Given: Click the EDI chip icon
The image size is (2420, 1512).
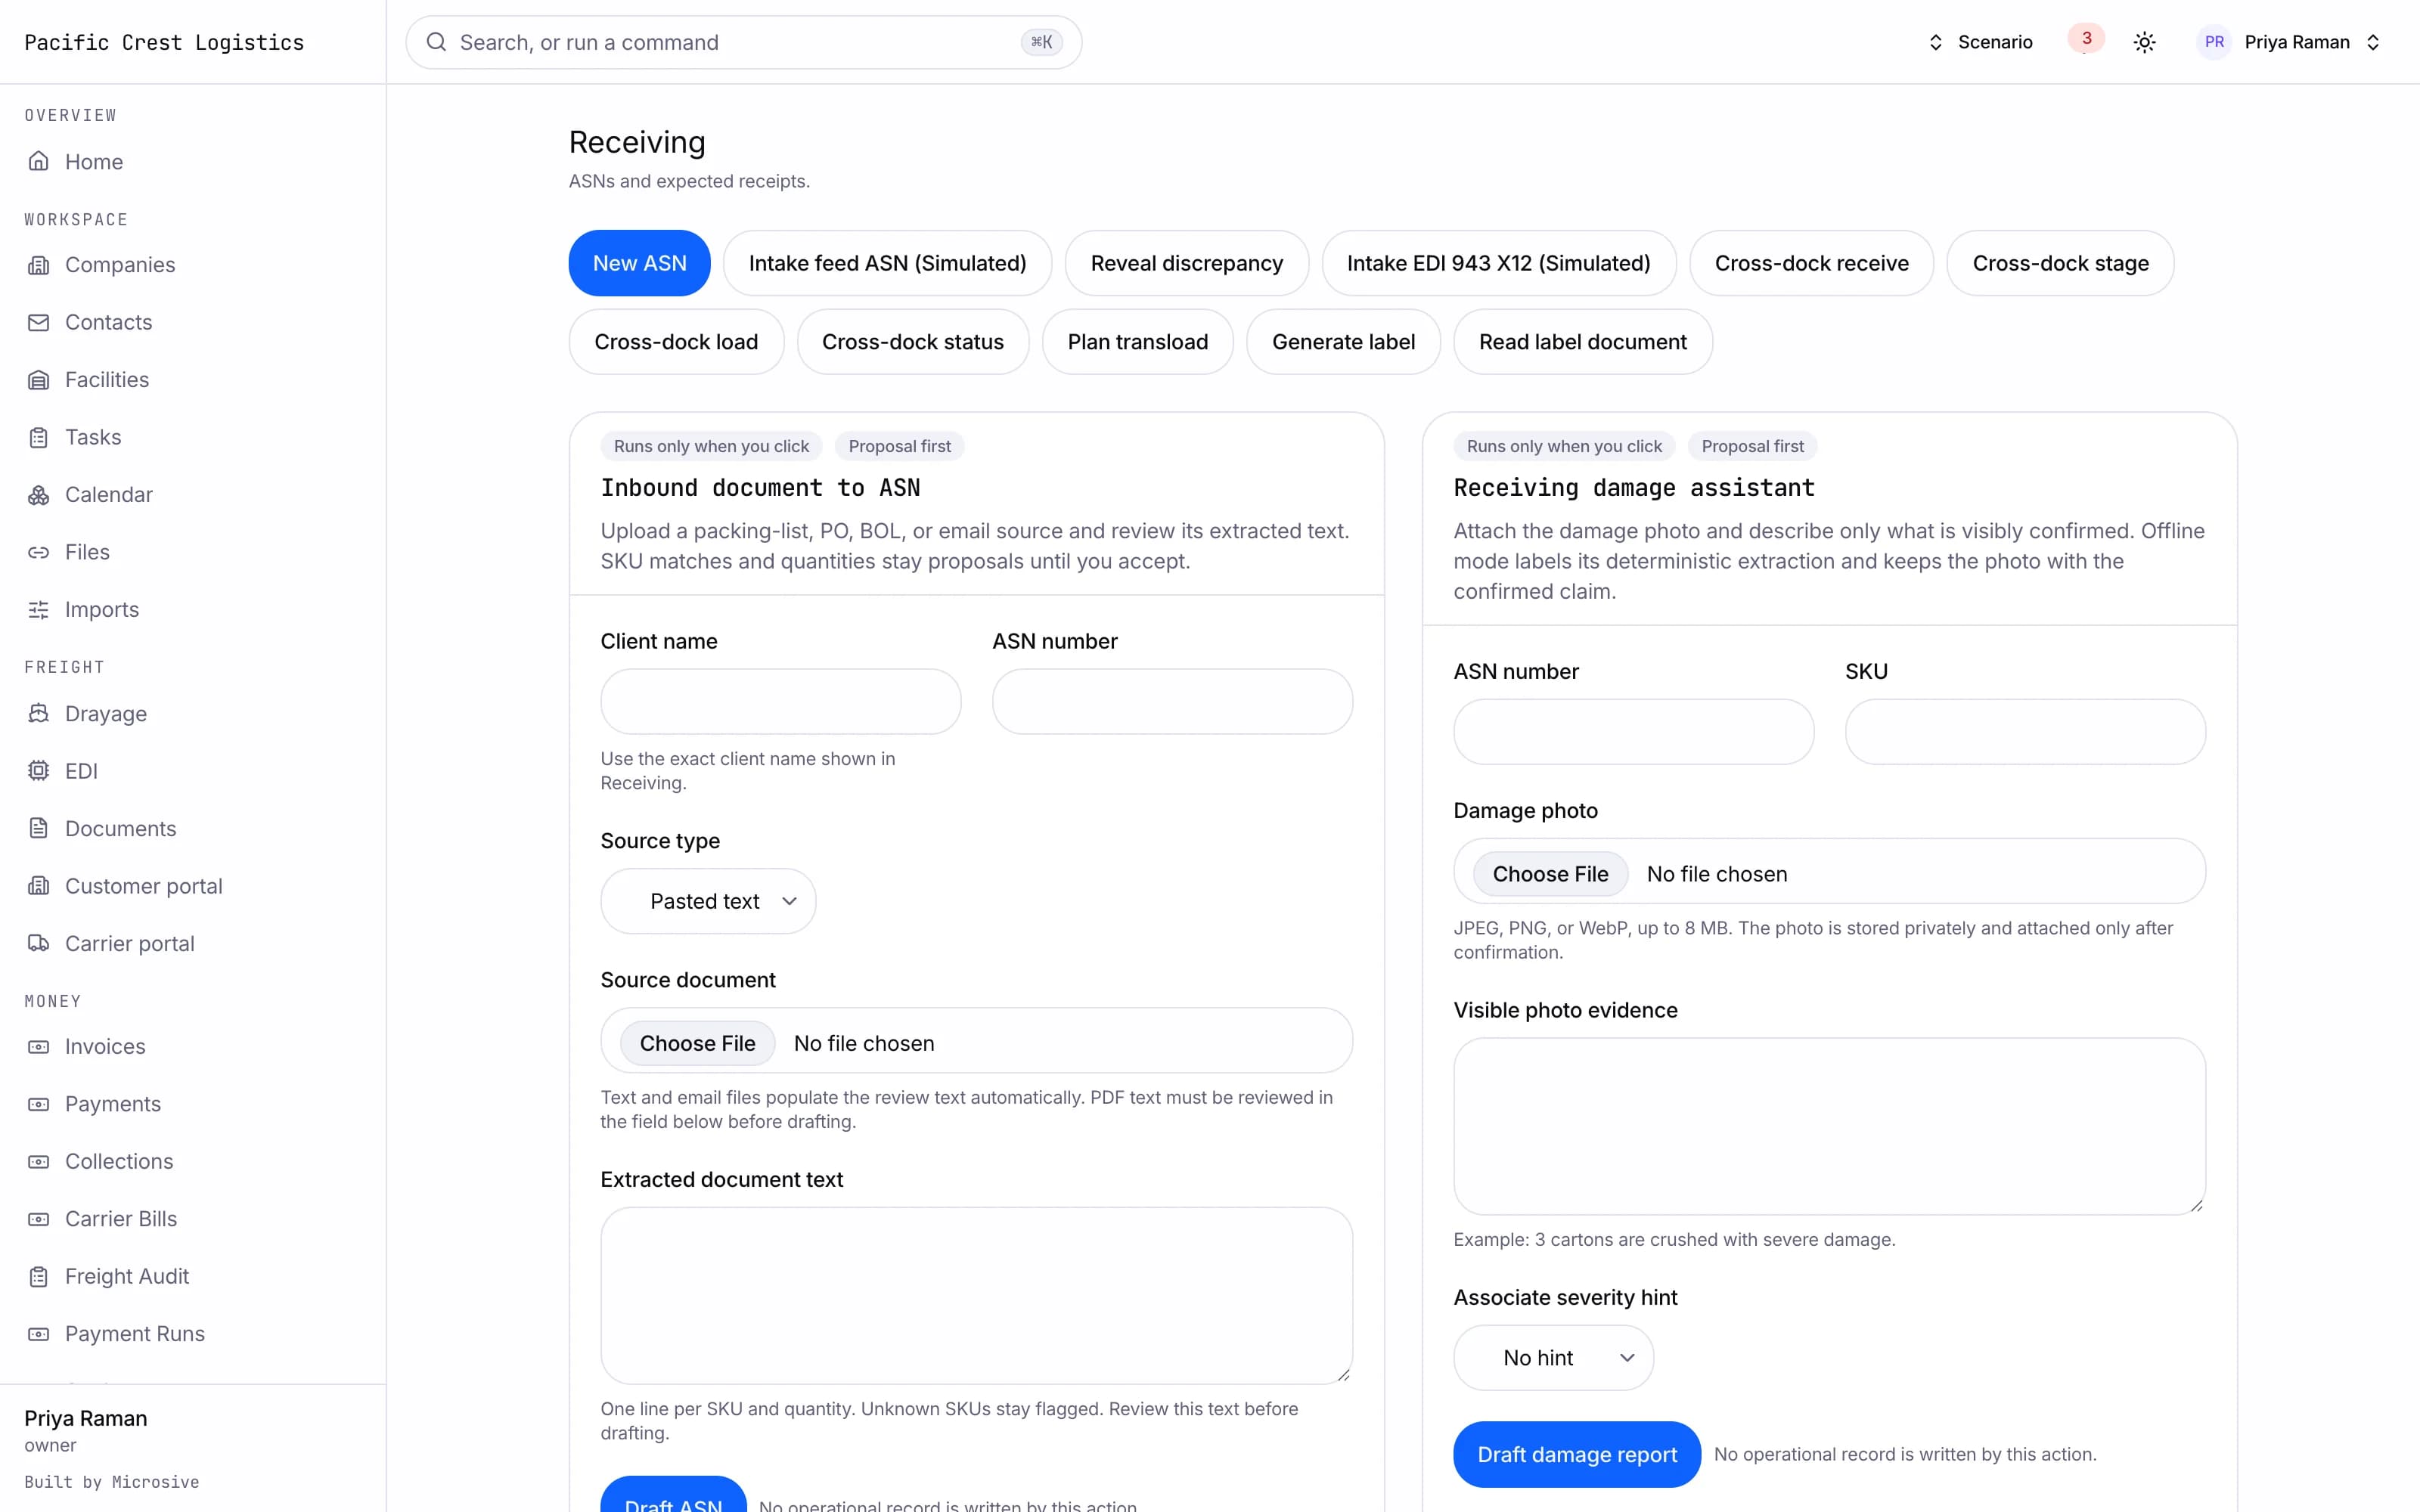Looking at the screenshot, I should coord(38,771).
